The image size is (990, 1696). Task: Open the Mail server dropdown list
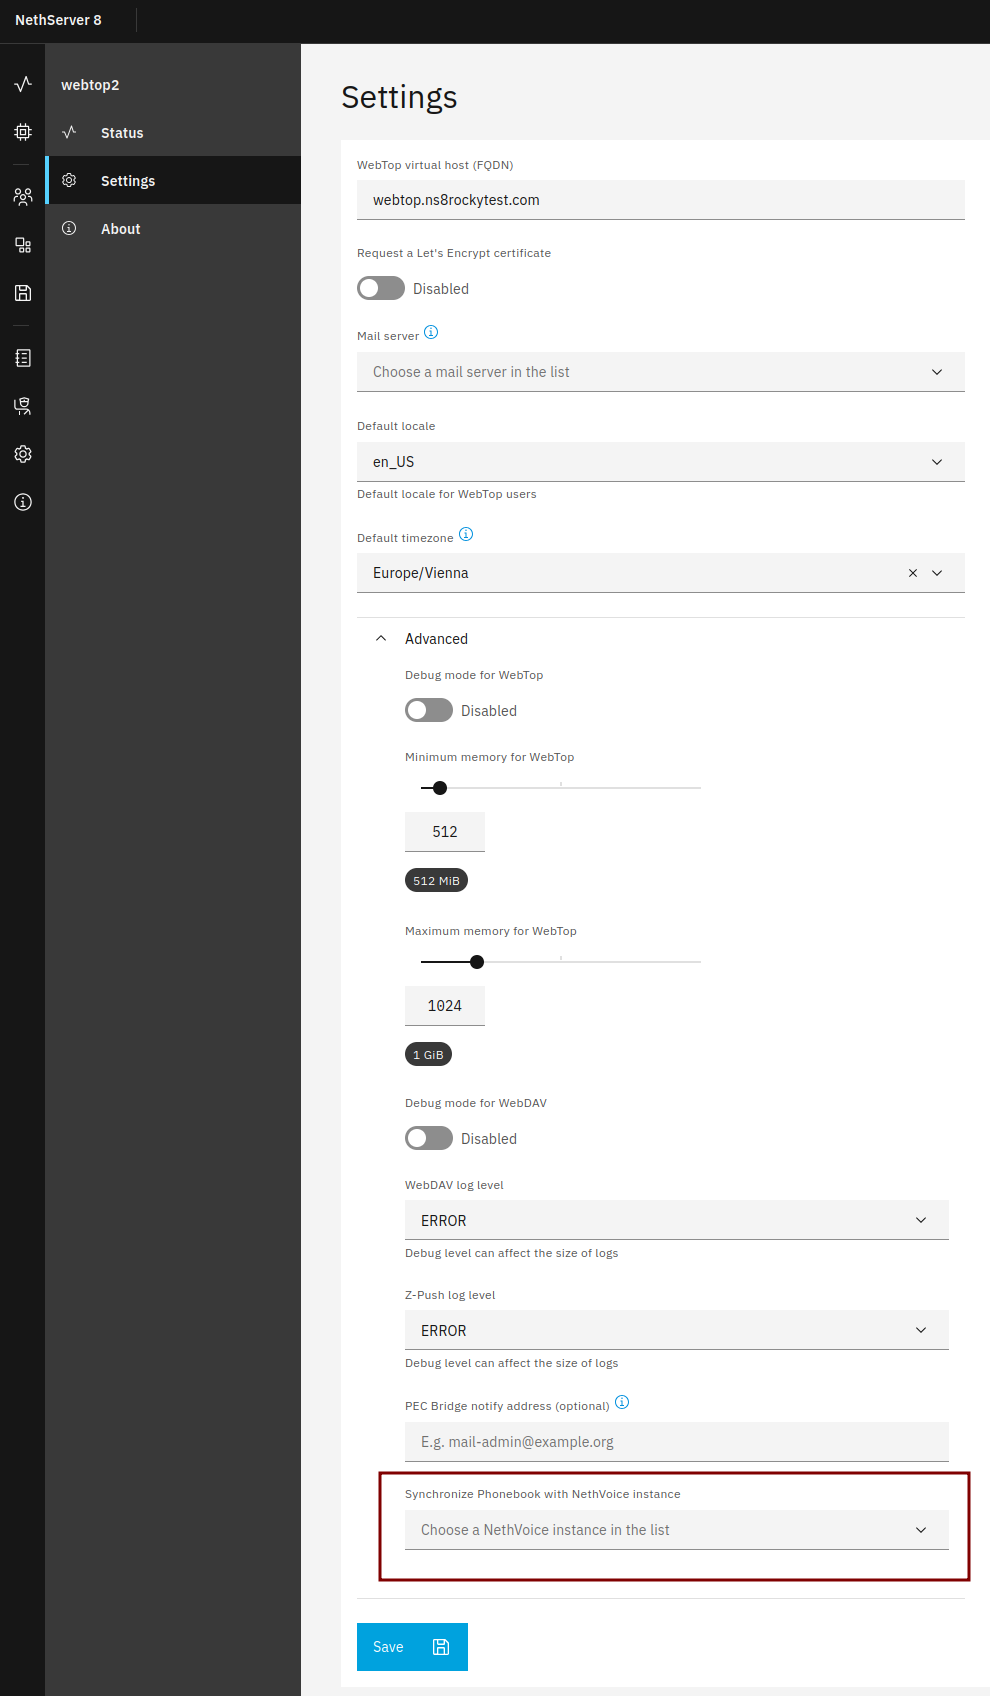pos(661,372)
